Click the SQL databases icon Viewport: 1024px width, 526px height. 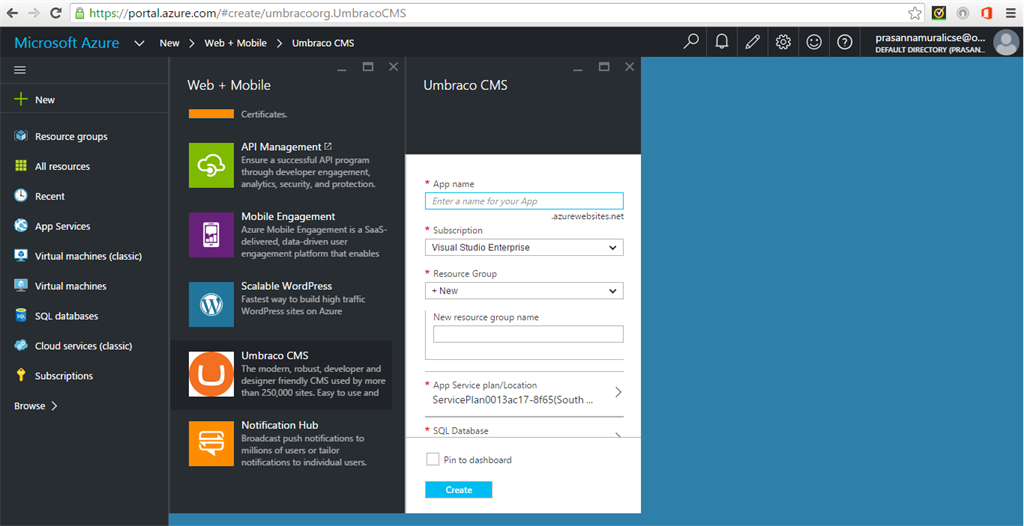pos(21,316)
